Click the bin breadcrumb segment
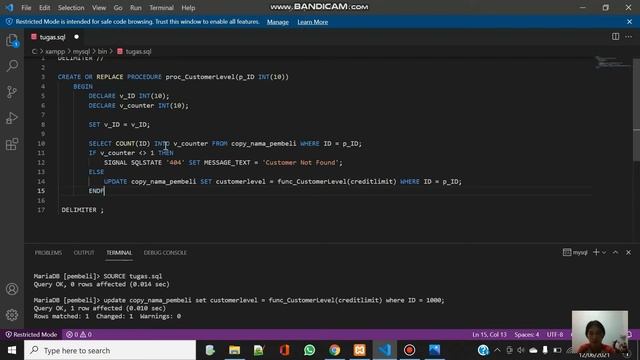This screenshot has width=640, height=360. [102, 51]
